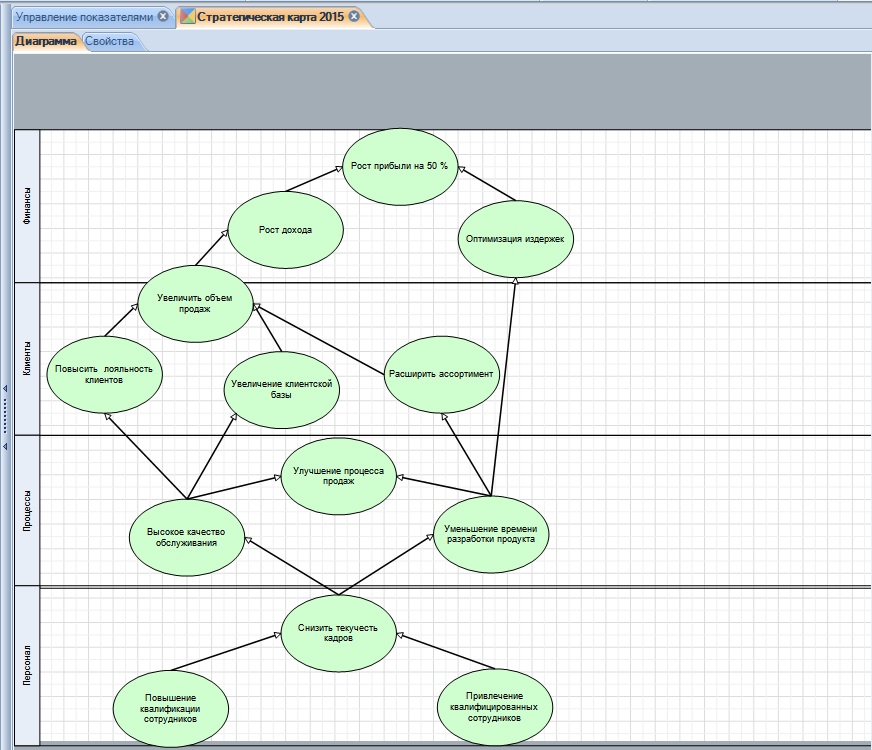Click the Оптимизация издержек node

516,240
